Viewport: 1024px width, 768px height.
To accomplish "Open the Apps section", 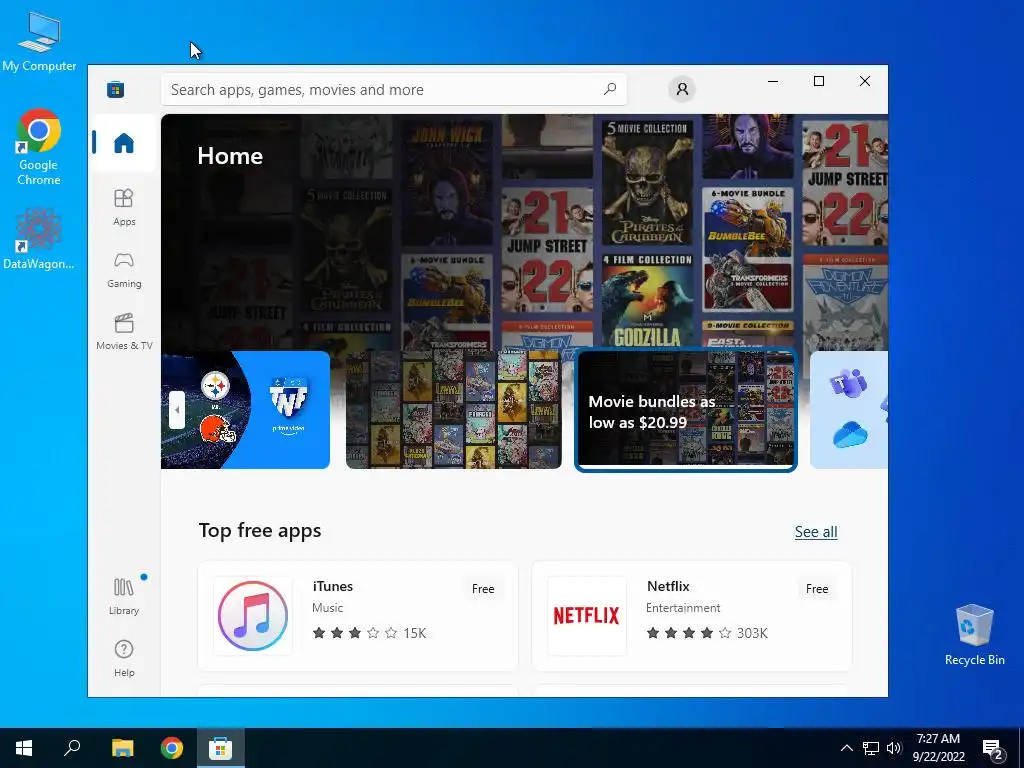I will (124, 207).
